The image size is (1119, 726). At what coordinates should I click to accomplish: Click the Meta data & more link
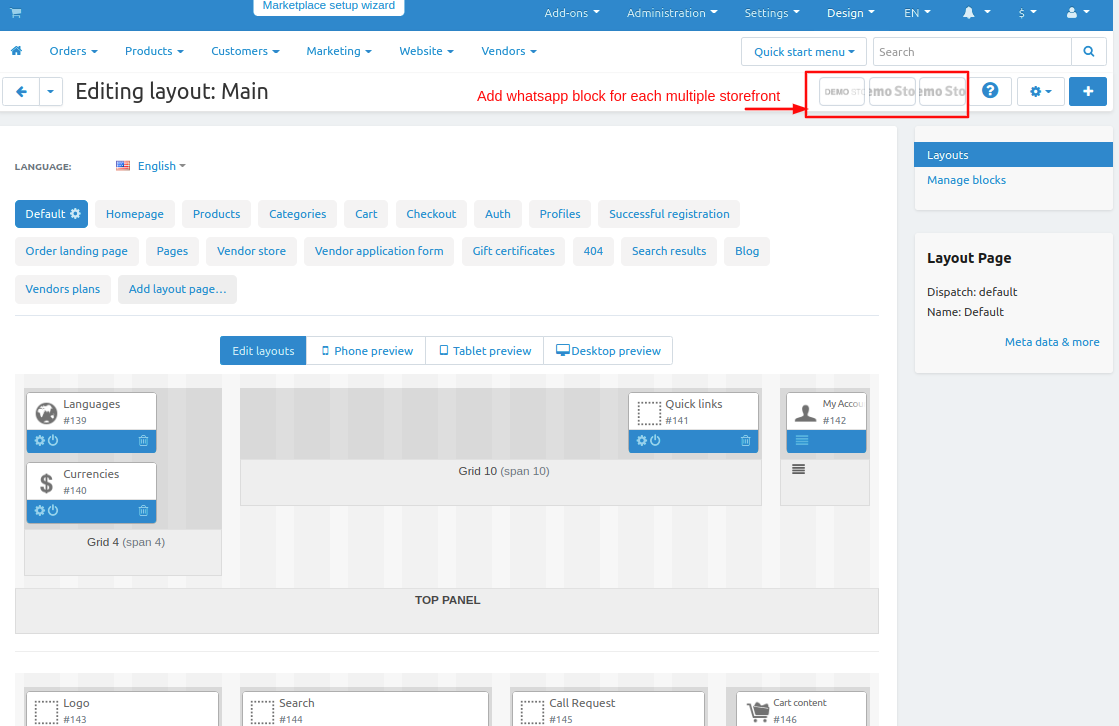[x=1051, y=342]
